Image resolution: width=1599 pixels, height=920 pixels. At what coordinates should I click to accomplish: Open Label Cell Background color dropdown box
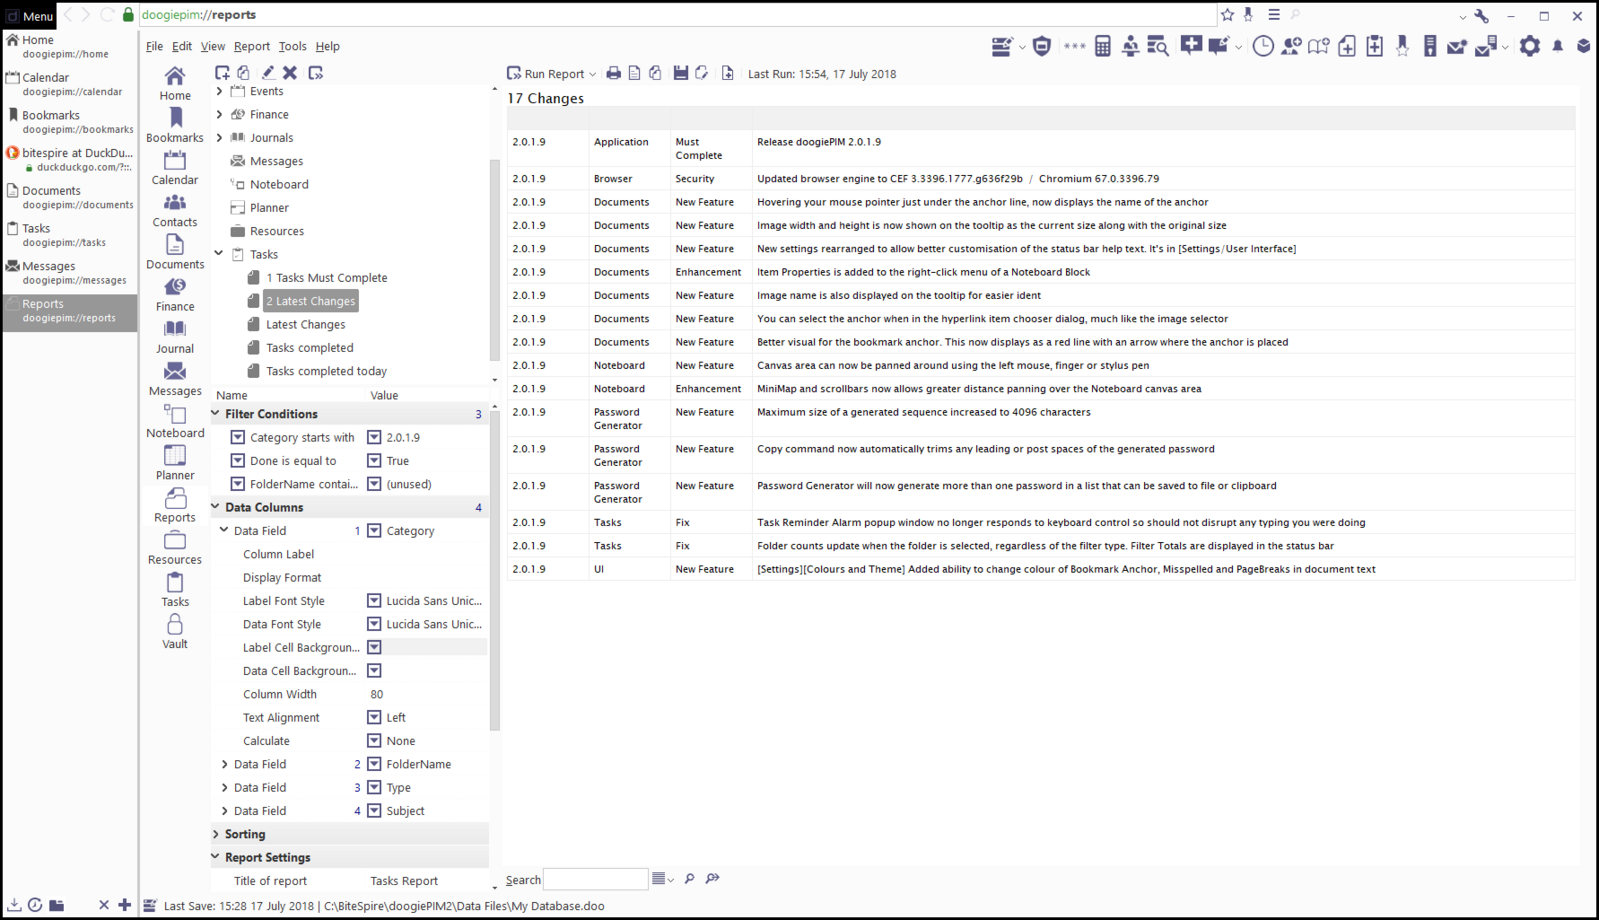coord(374,647)
